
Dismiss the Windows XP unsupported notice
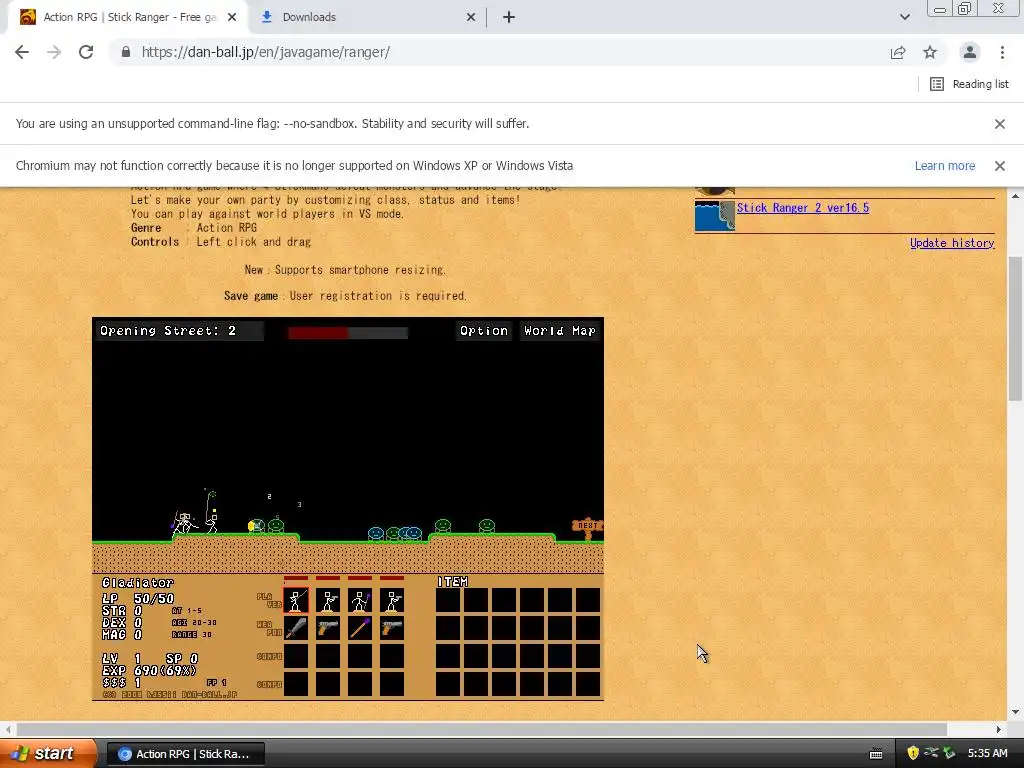(x=999, y=166)
